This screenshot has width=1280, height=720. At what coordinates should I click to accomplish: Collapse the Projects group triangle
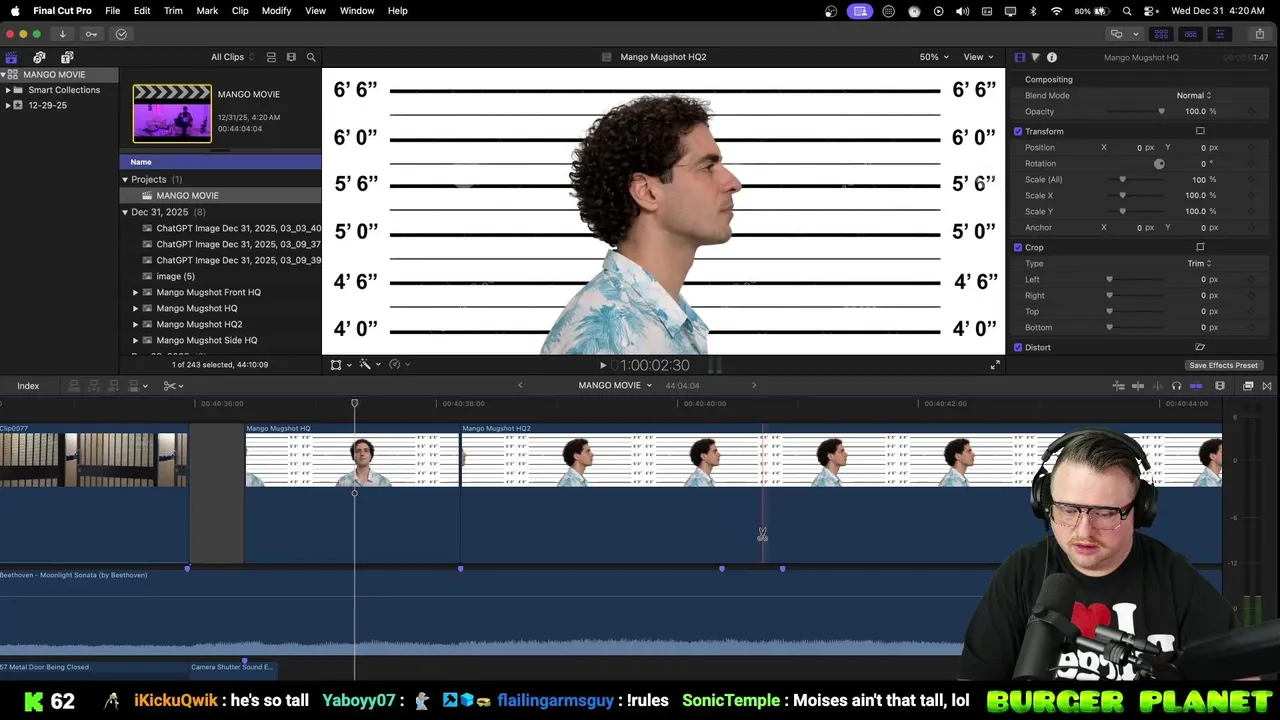point(125,179)
